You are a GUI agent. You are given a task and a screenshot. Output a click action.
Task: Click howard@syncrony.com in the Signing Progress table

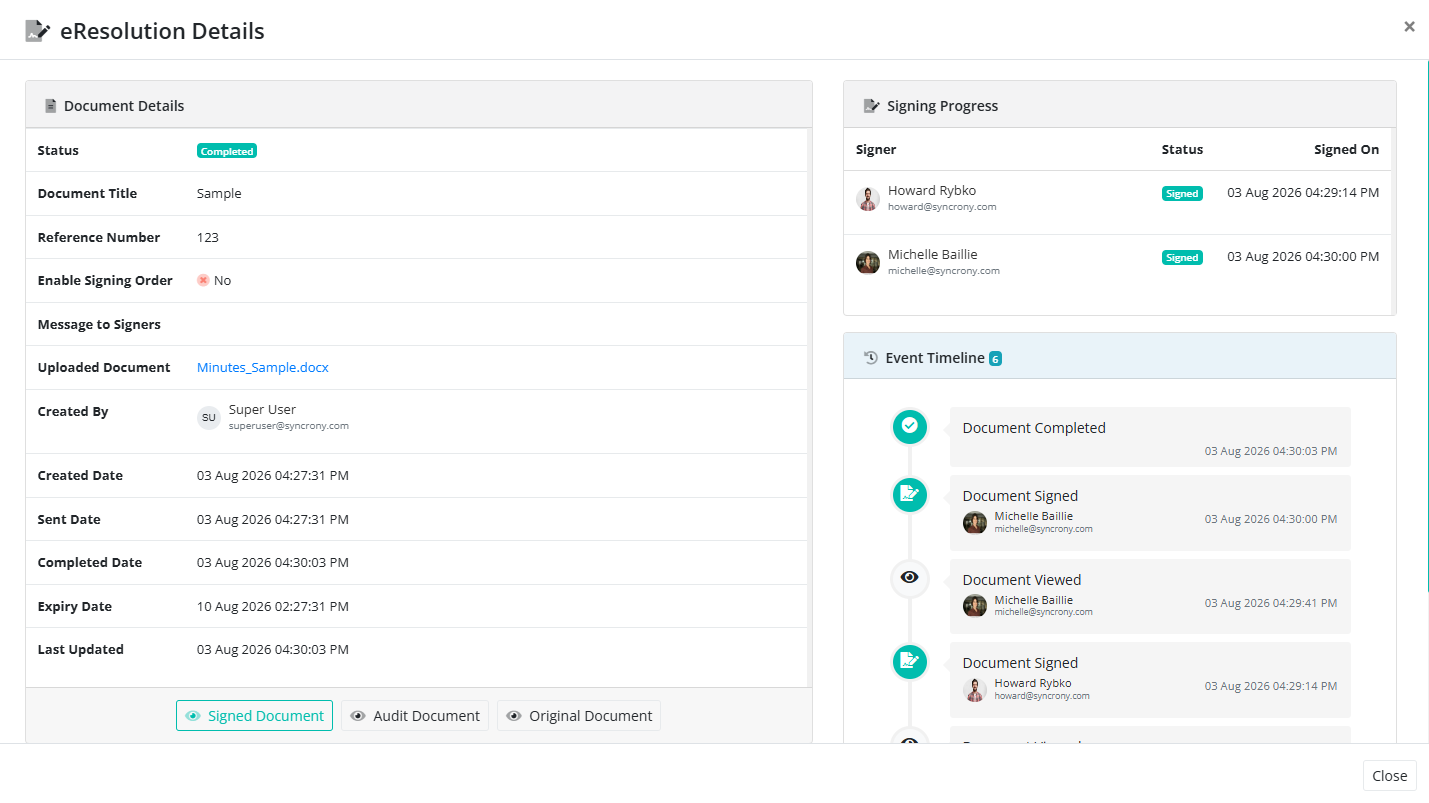[942, 207]
